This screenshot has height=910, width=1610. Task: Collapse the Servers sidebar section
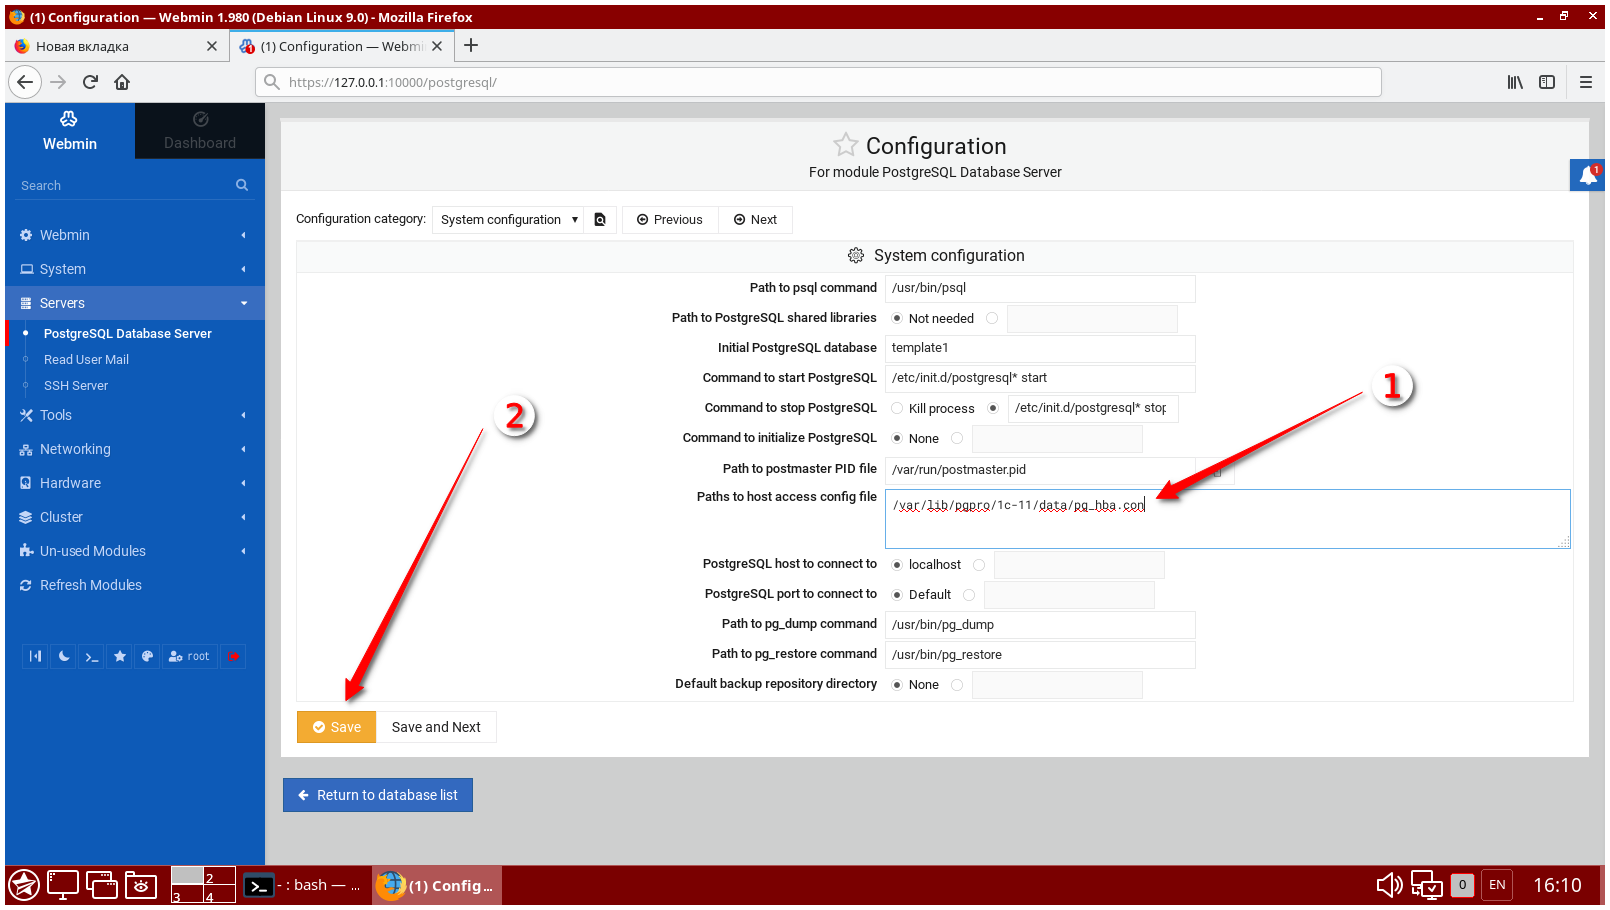point(135,303)
